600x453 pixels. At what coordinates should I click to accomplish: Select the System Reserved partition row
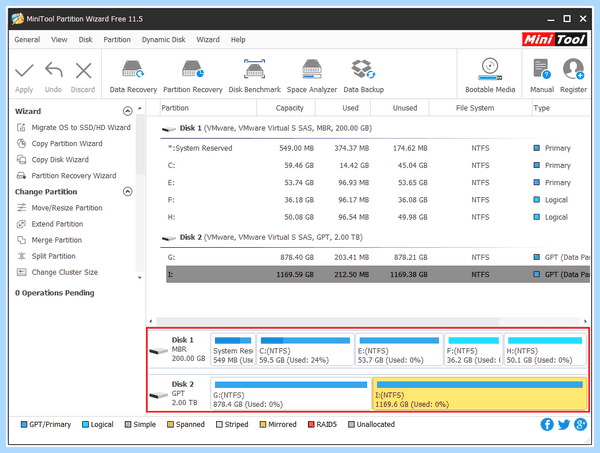[378, 148]
